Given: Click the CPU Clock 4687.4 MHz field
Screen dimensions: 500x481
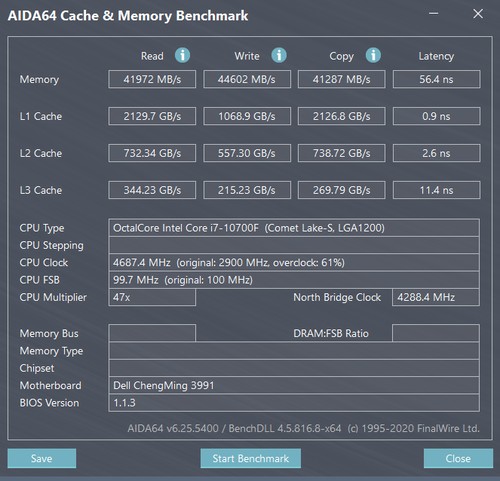Looking at the screenshot, I should [294, 263].
